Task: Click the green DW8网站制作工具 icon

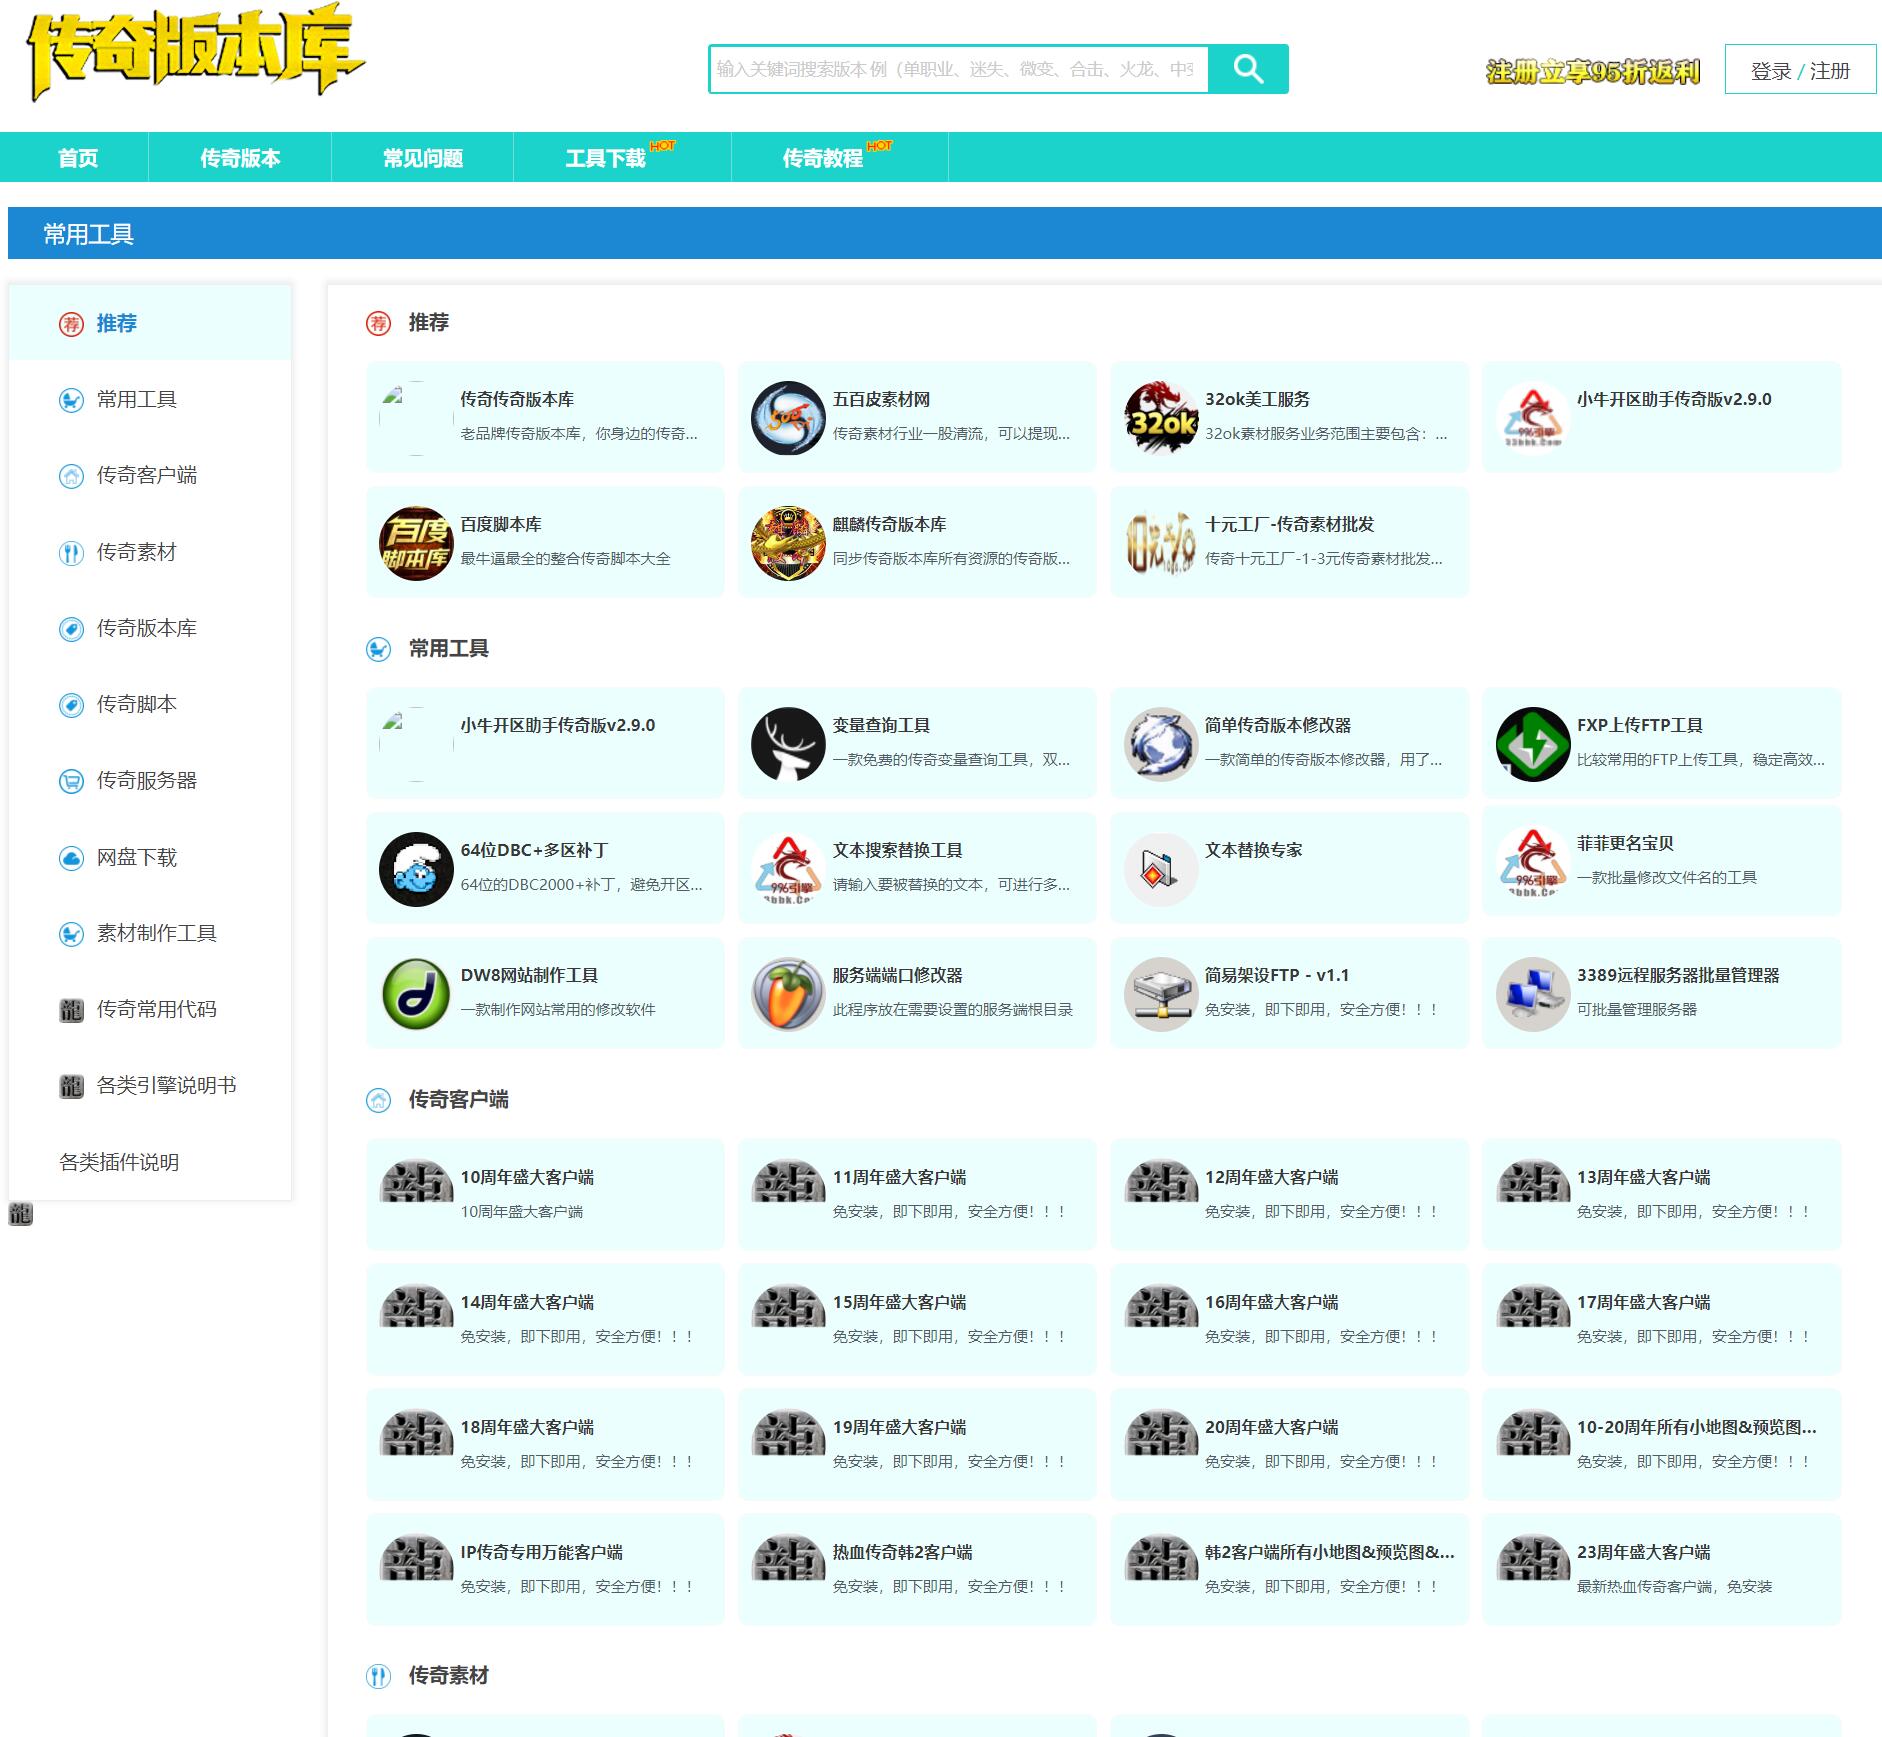Action: [x=416, y=994]
